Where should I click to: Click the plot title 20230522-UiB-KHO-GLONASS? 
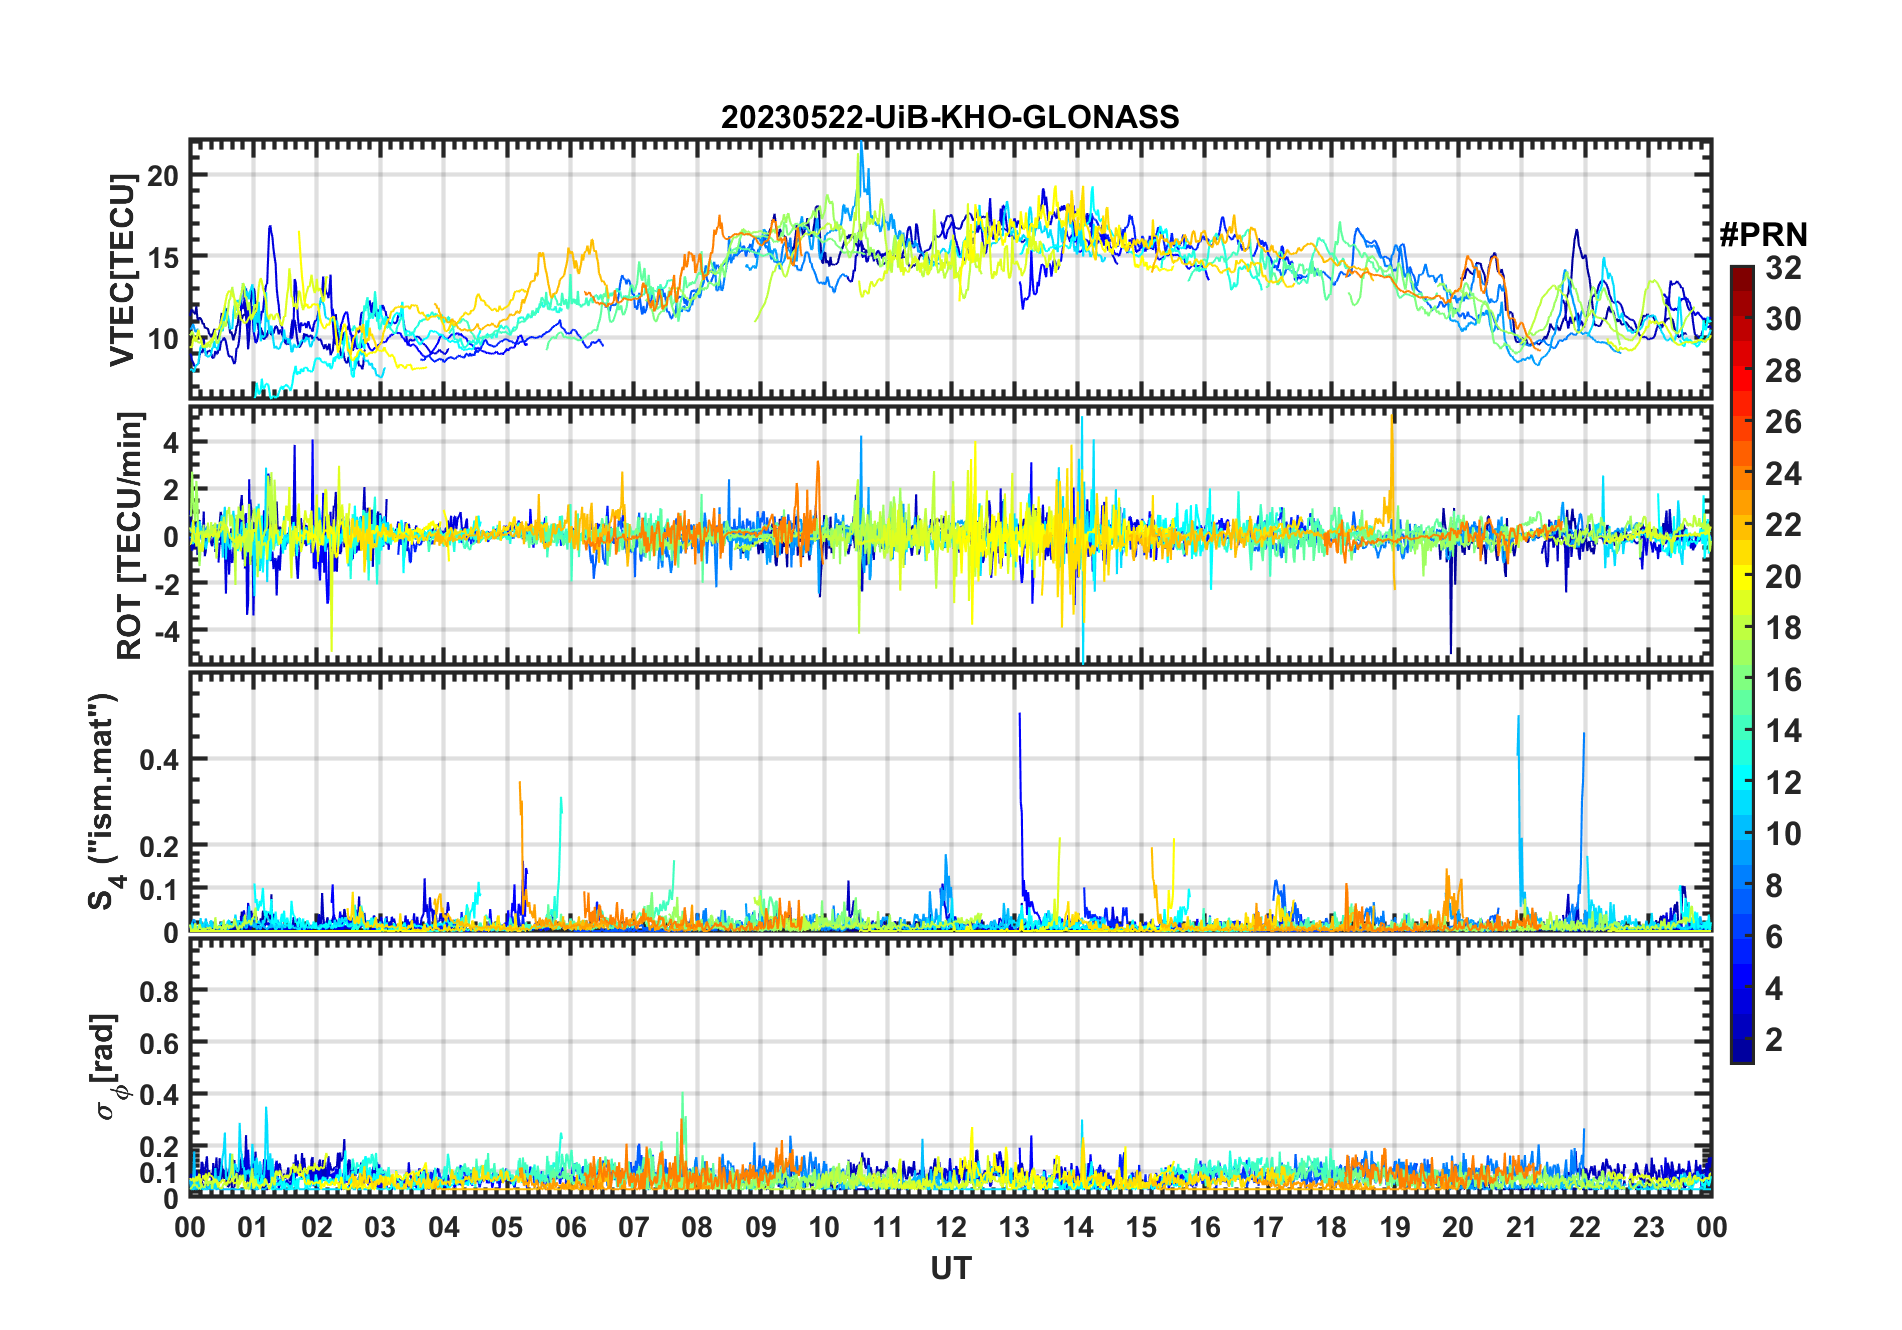click(950, 118)
